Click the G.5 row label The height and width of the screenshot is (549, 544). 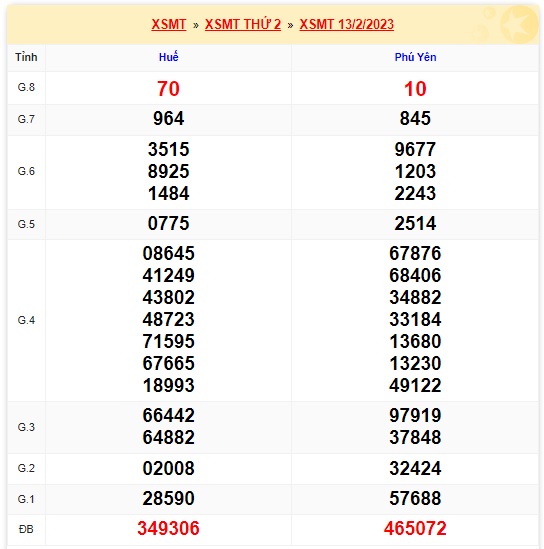point(26,224)
